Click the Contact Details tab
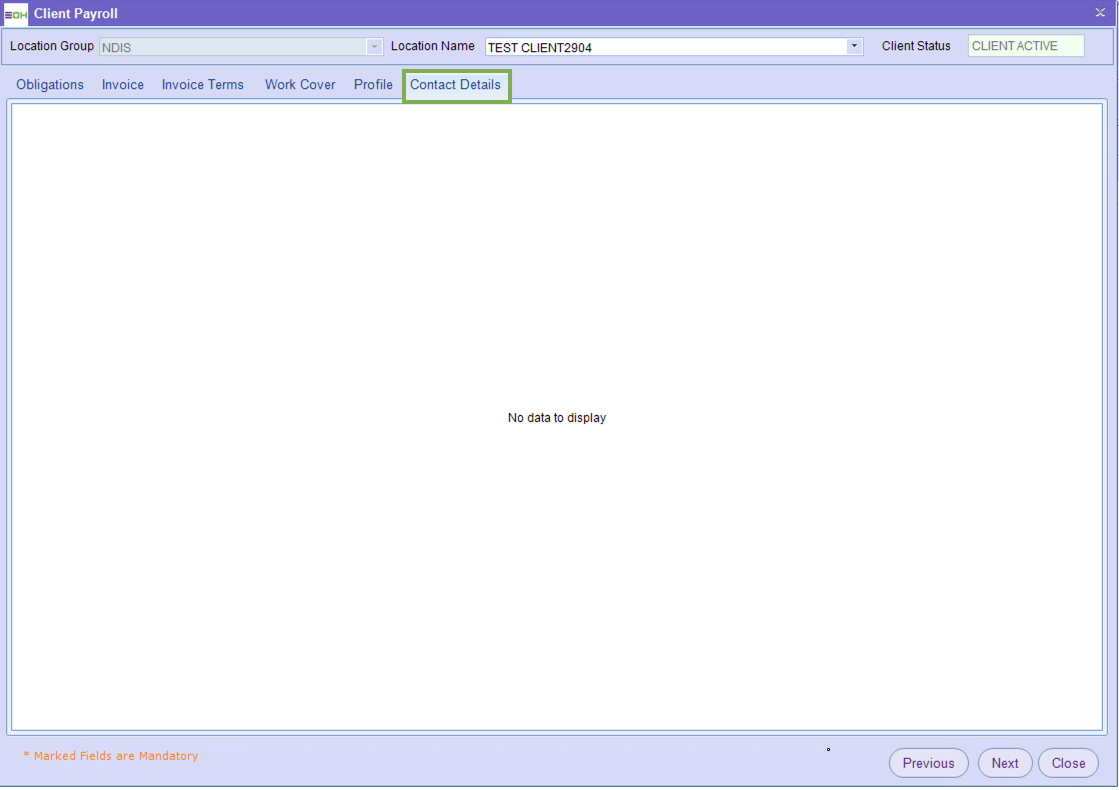 [456, 85]
